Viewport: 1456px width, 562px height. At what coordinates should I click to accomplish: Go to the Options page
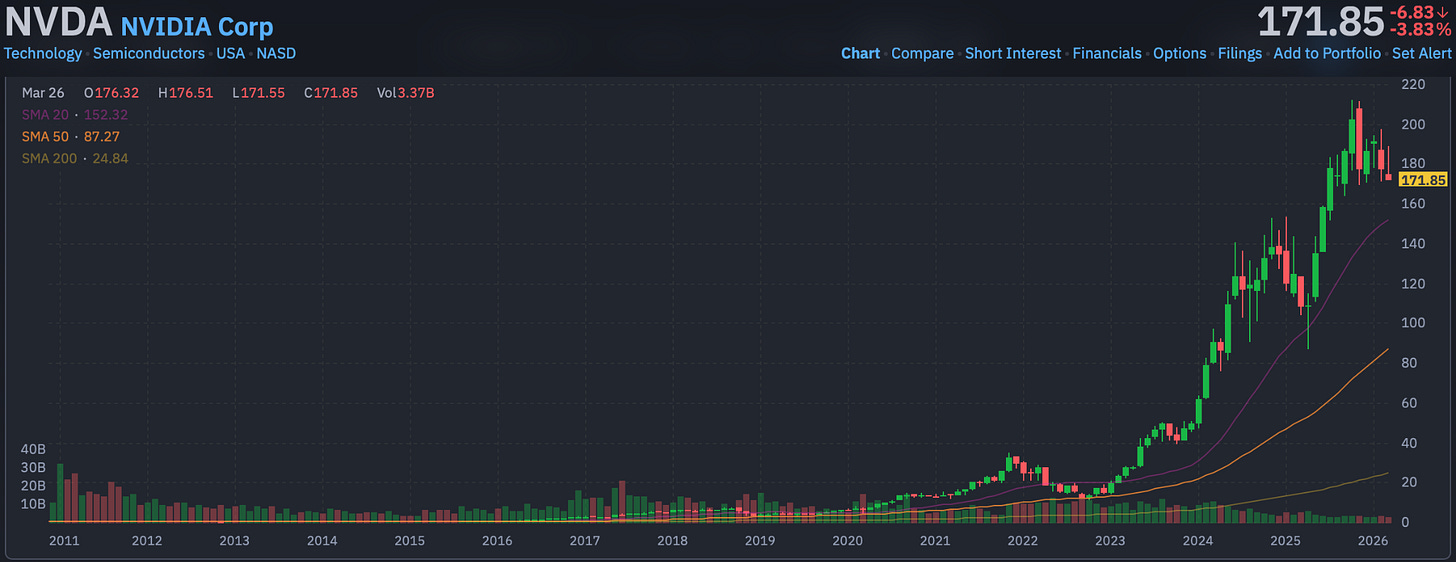coord(1180,53)
